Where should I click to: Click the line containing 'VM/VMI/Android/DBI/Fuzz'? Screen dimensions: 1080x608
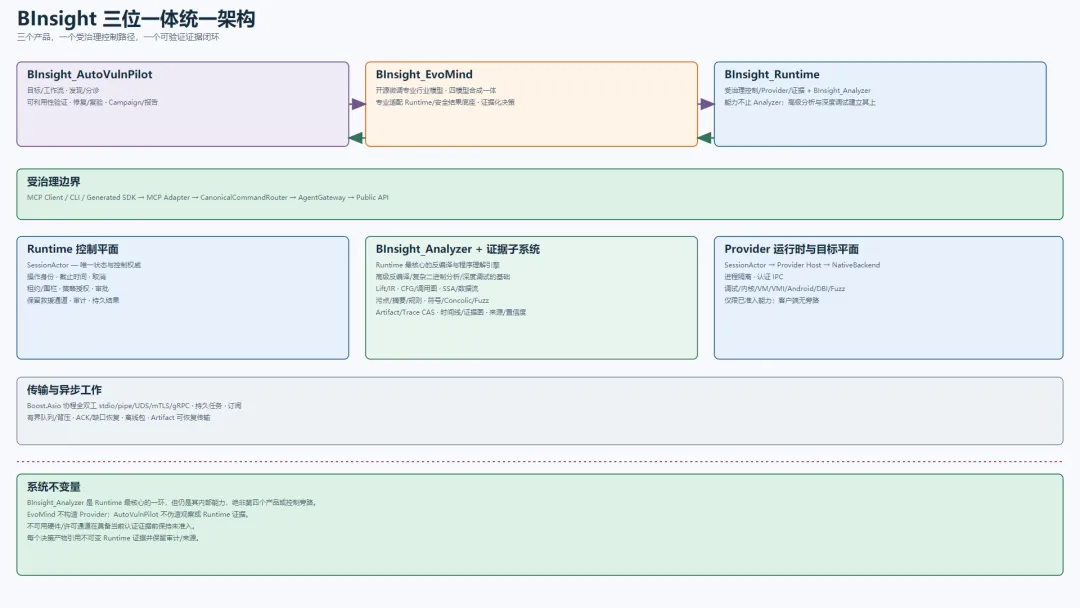(785, 289)
